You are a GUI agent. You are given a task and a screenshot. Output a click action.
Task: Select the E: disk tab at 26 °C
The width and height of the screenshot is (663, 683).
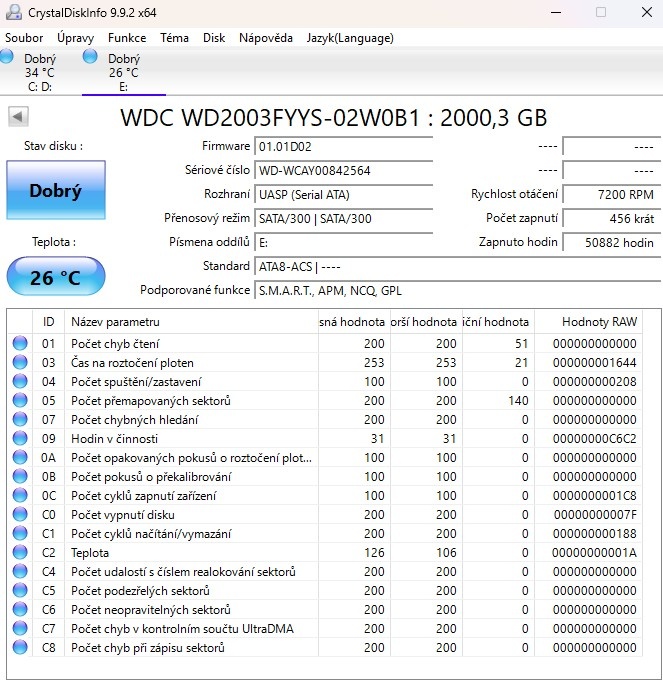tap(124, 72)
